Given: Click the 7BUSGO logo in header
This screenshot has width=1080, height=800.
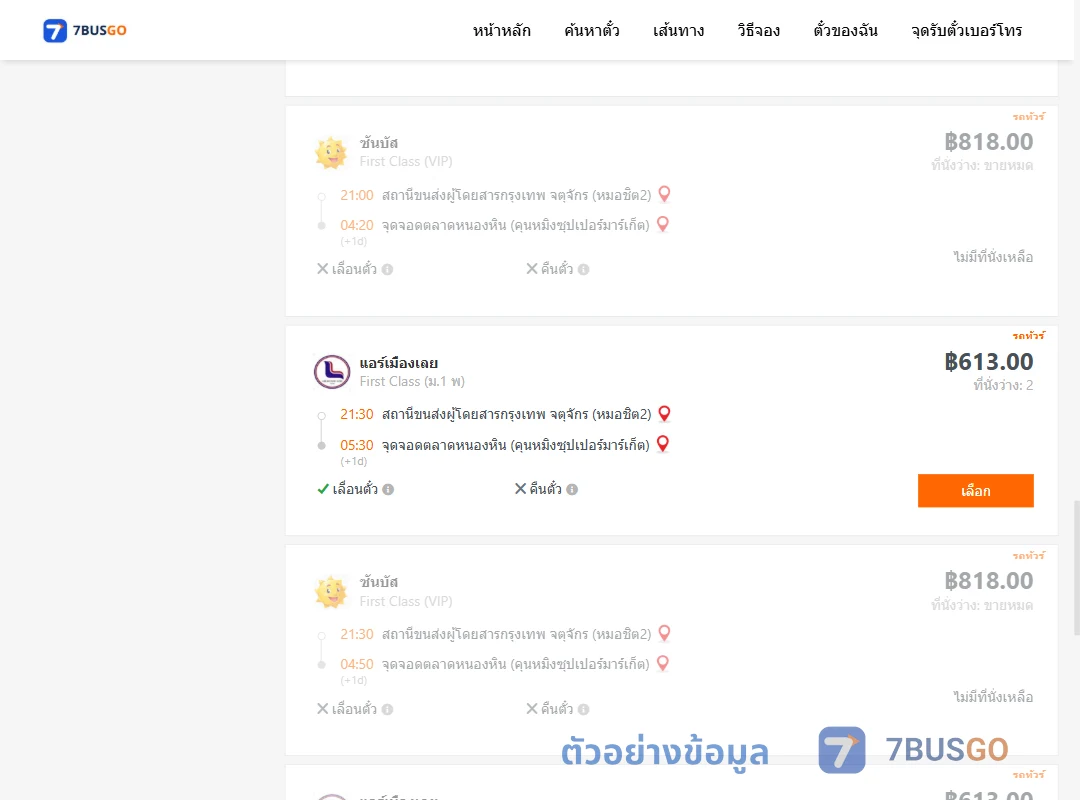Looking at the screenshot, I should pyautogui.click(x=85, y=30).
